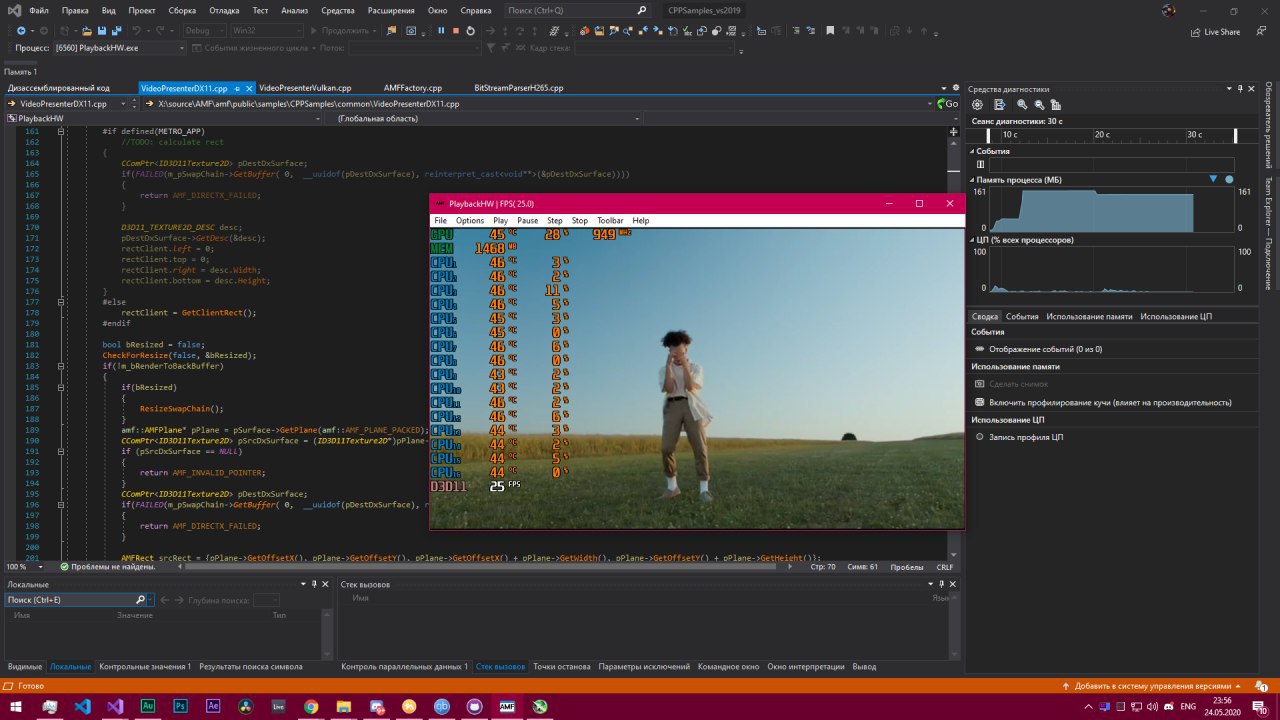This screenshot has width=1280, height=720.
Task: Collapse the Память процесса graph section
Action: pyautogui.click(x=972, y=180)
